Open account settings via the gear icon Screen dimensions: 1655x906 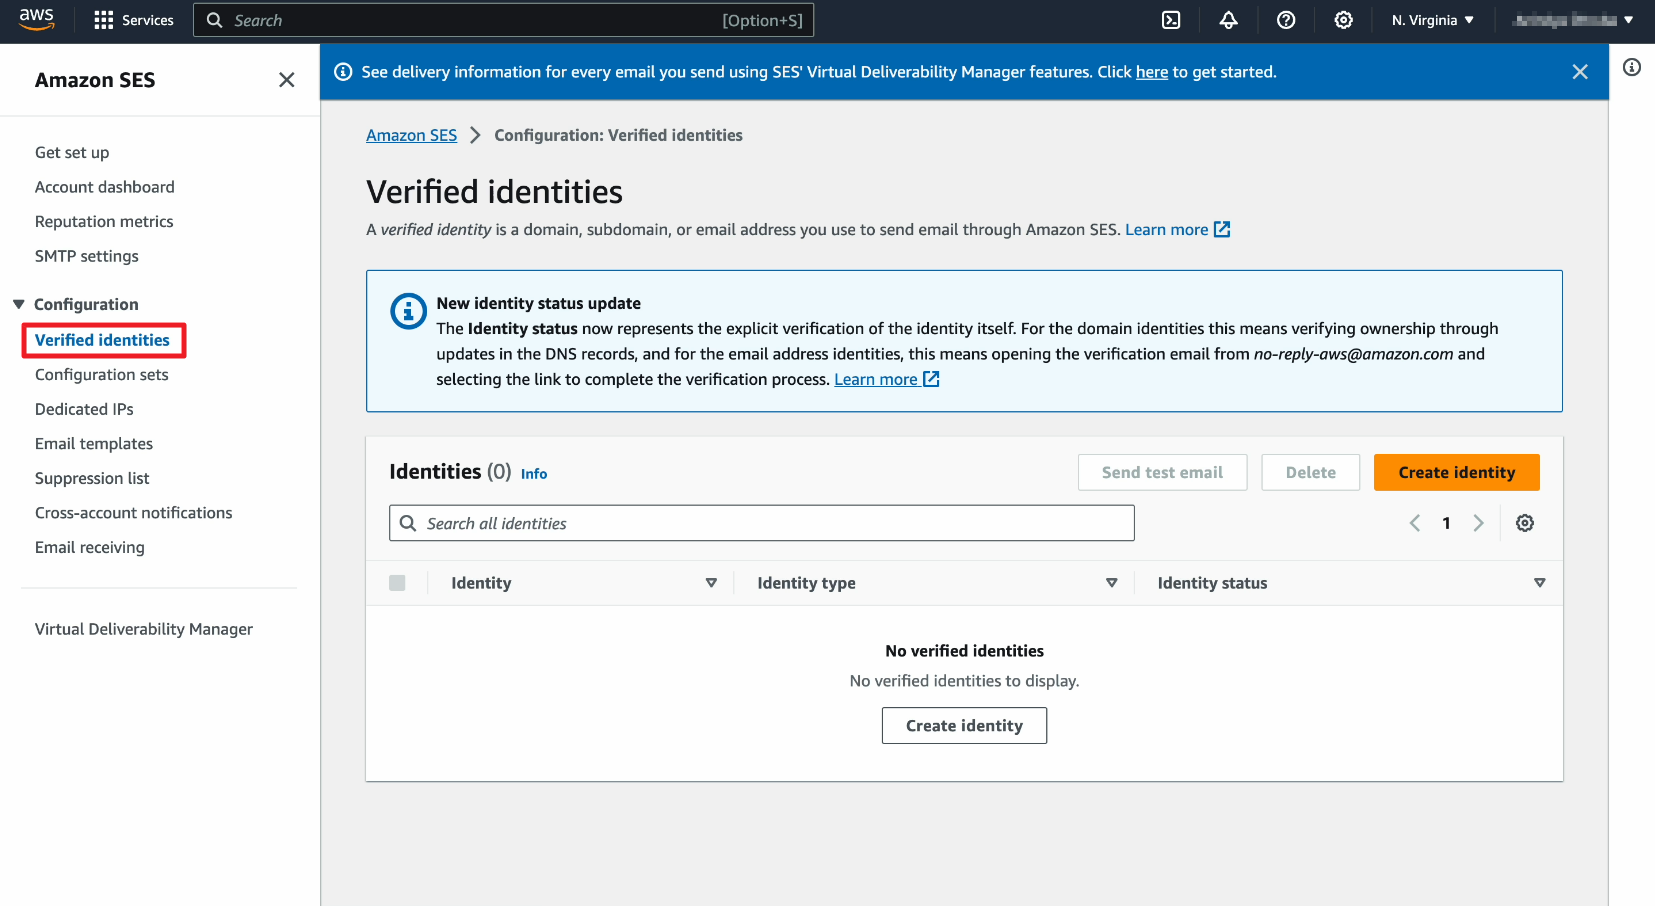1343,20
